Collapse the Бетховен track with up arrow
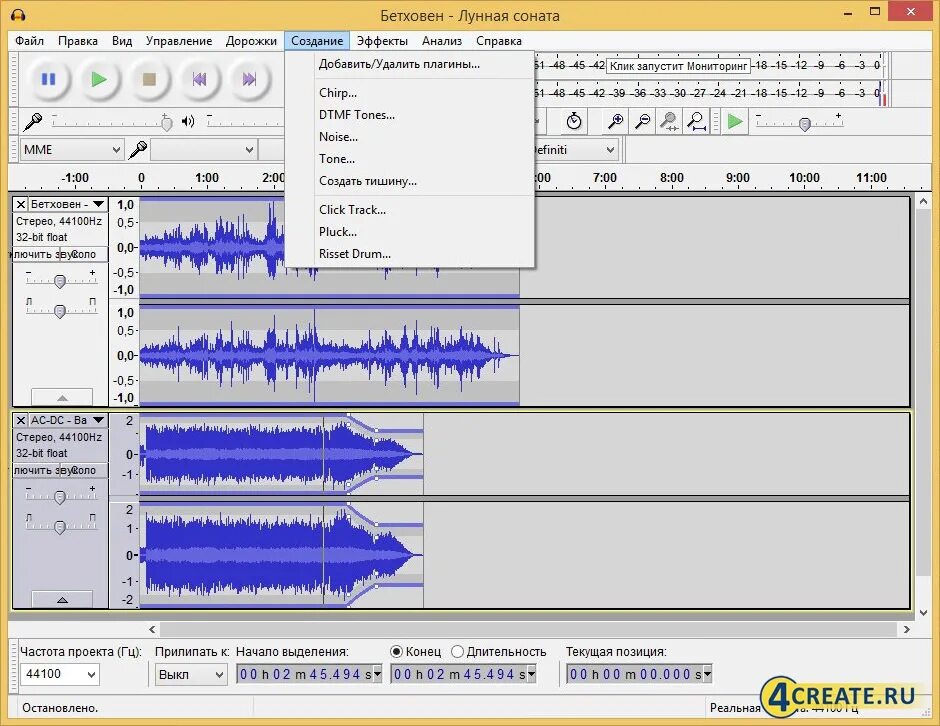The height and width of the screenshot is (726, 940). pos(62,397)
